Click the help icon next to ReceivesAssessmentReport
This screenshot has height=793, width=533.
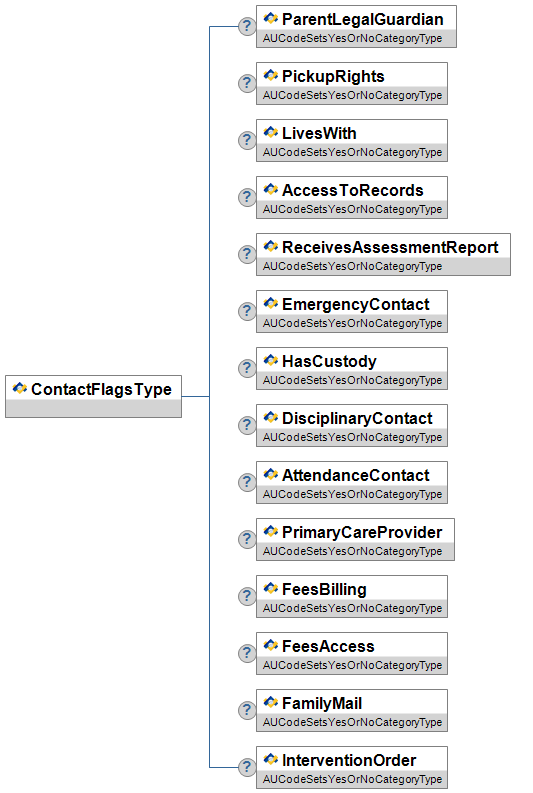(247, 254)
